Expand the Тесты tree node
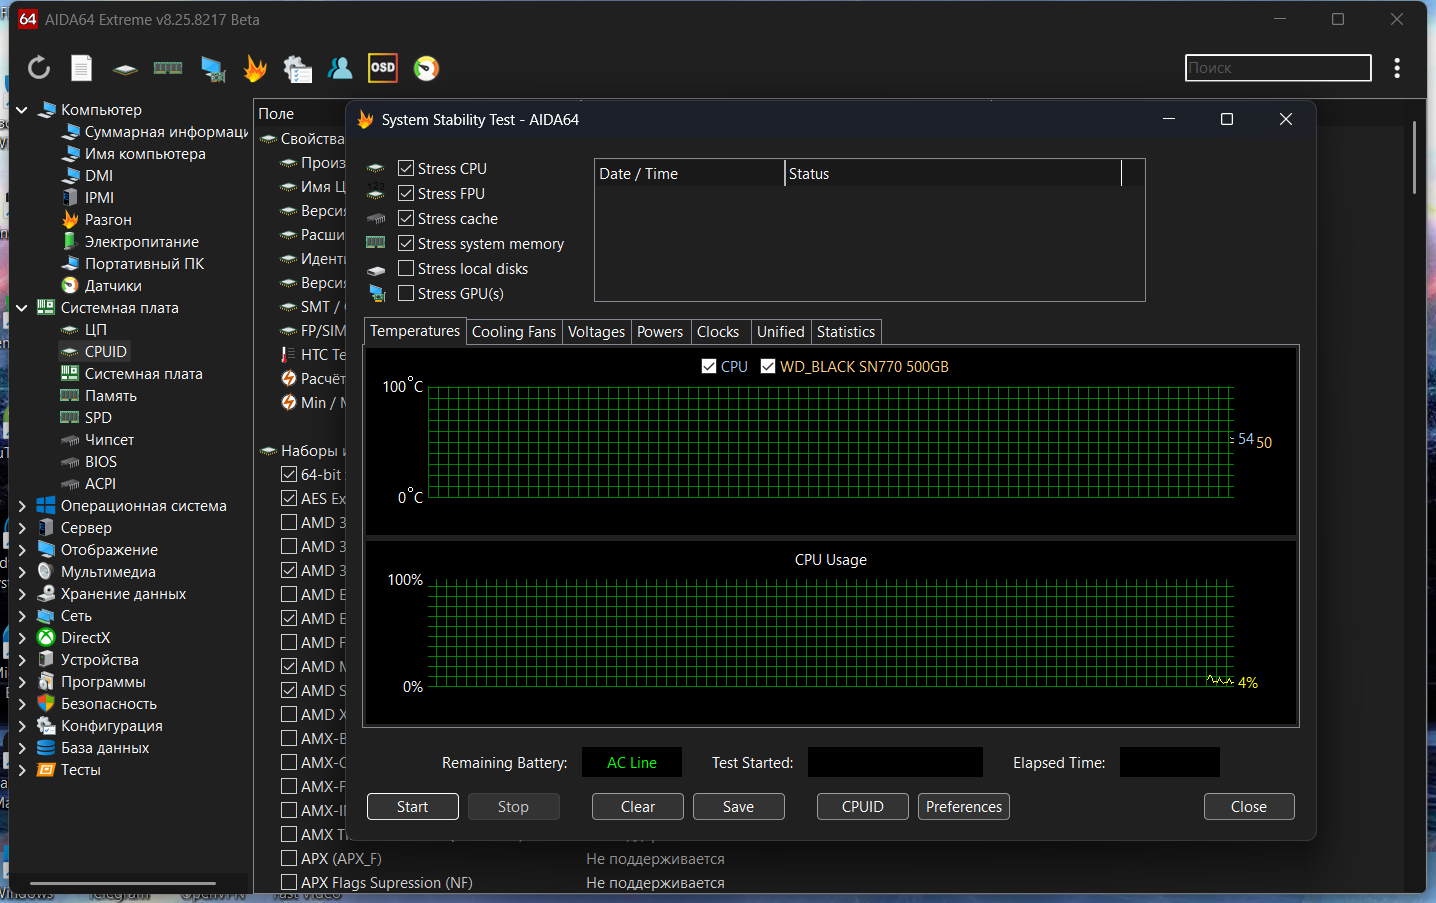This screenshot has width=1436, height=903. pos(22,770)
